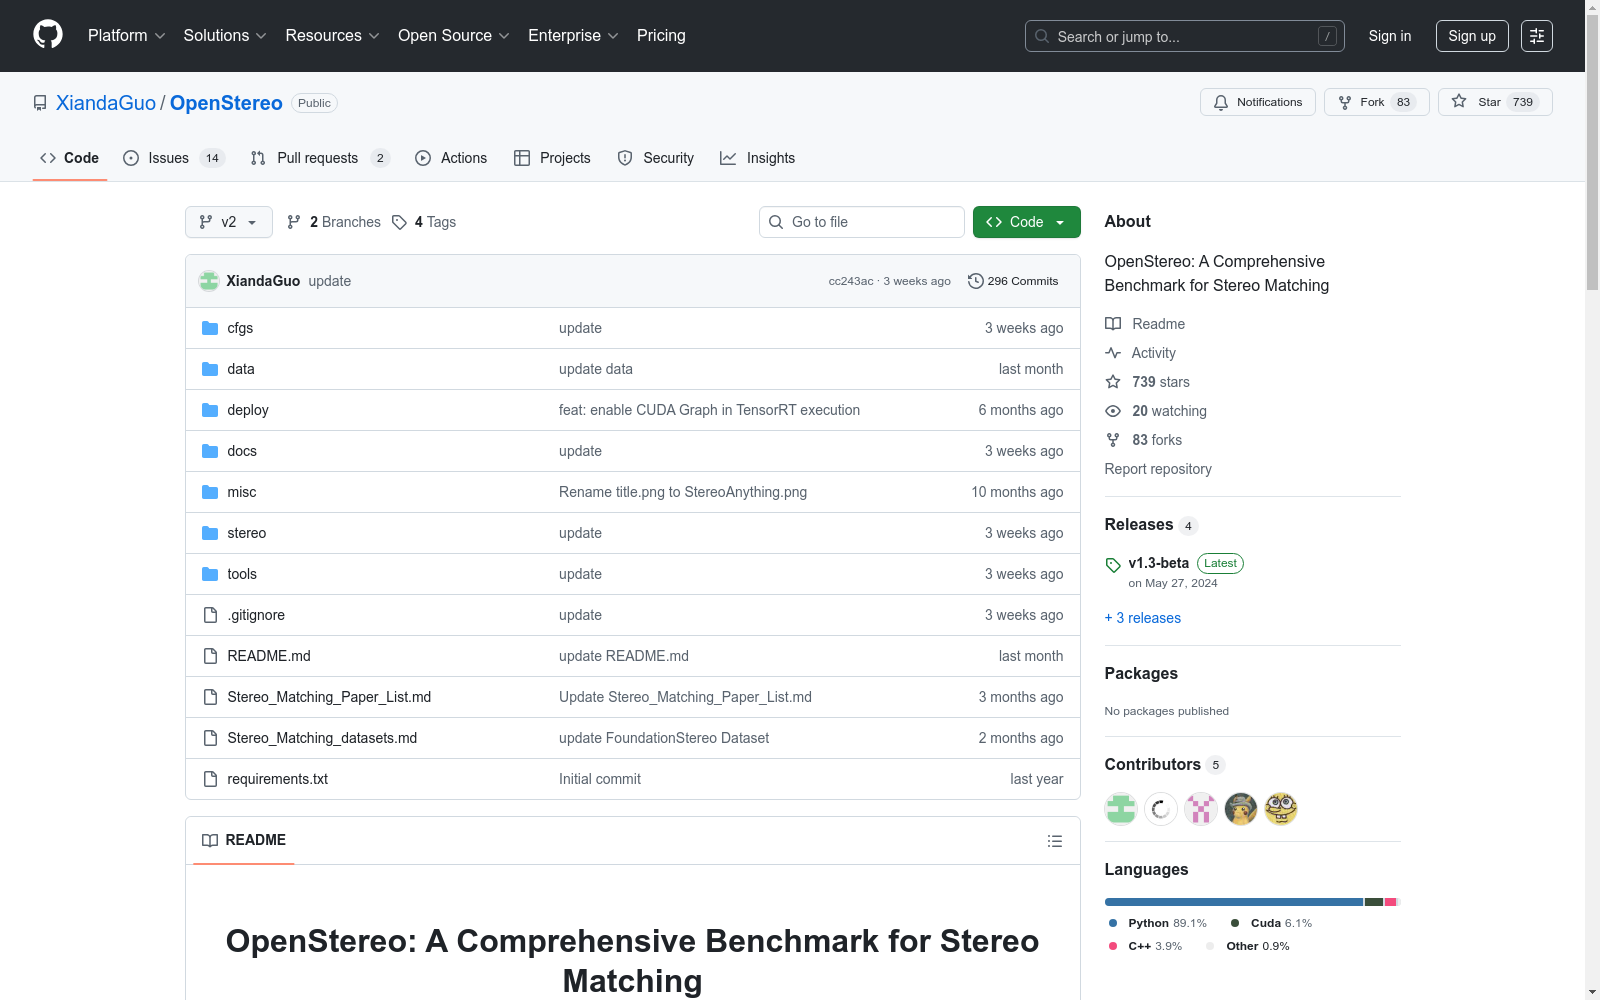This screenshot has height=1000, width=1600.
Task: Click the Python segment of language bar
Action: (1234, 902)
